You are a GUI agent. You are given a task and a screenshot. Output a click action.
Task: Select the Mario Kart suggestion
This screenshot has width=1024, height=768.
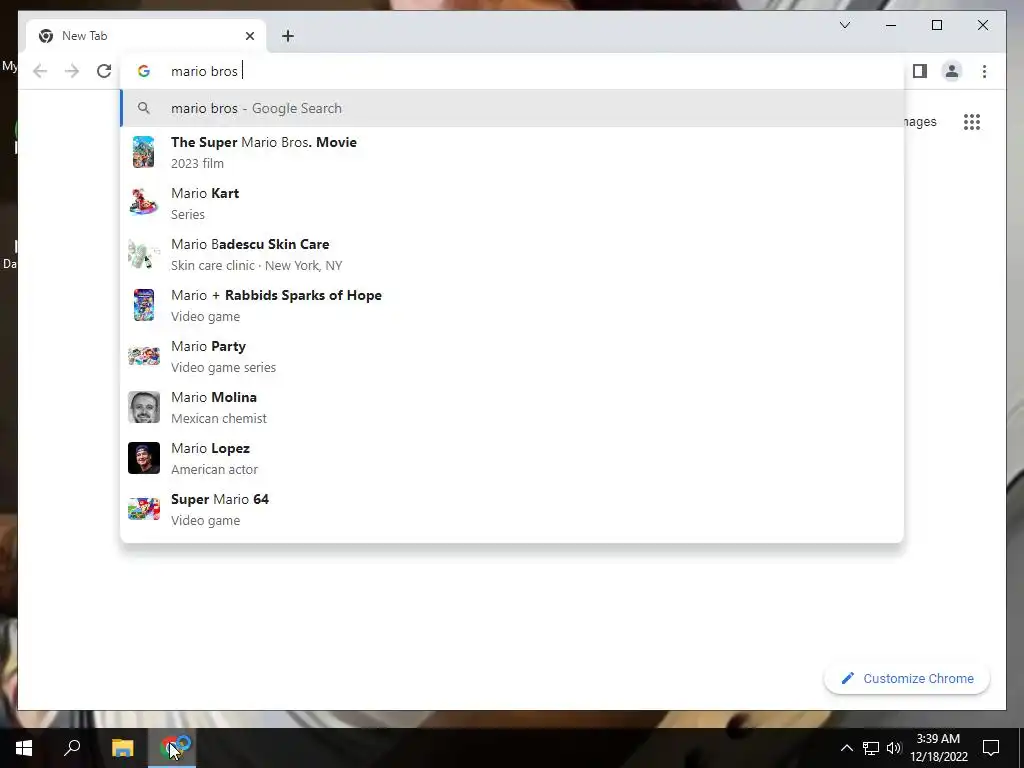click(x=512, y=203)
